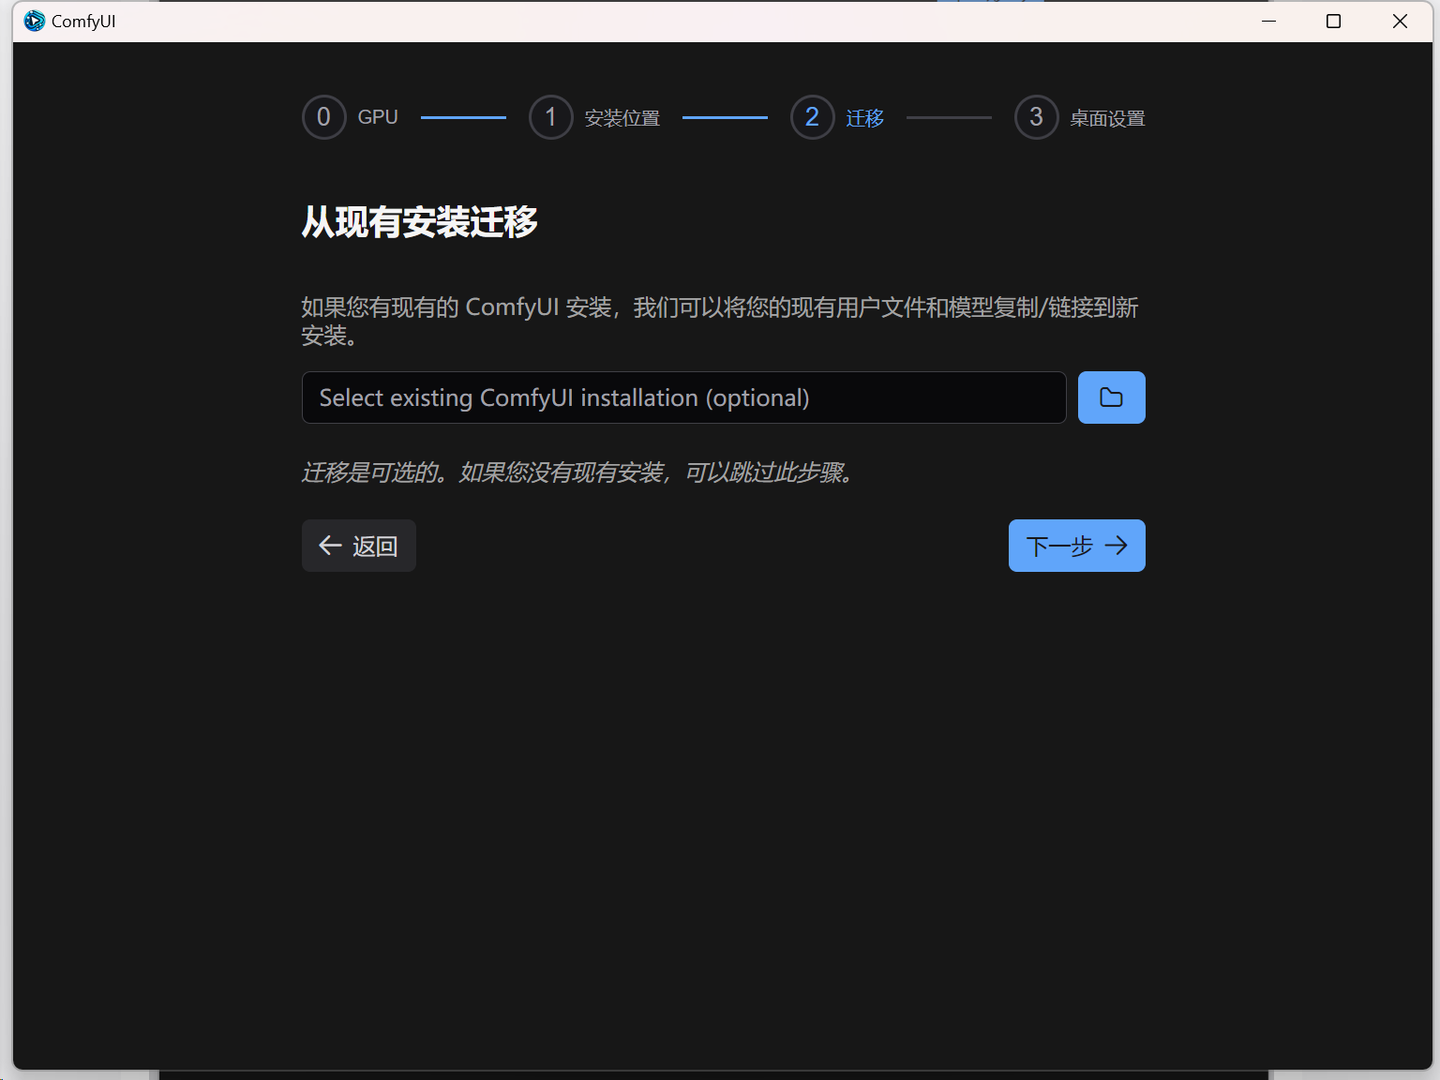
Task: Jump to step 1 安装位置
Action: [x=595, y=118]
